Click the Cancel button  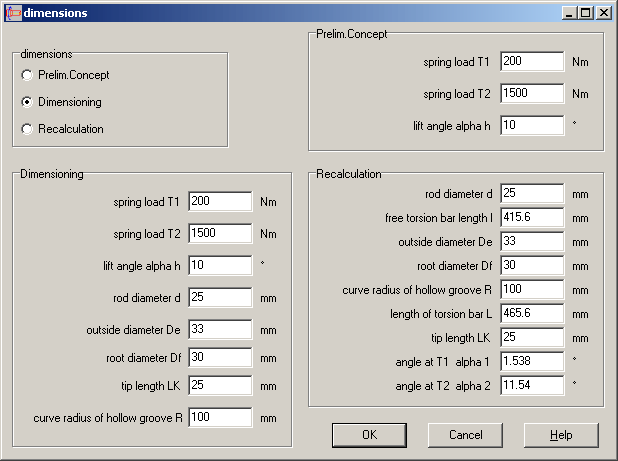465,435
